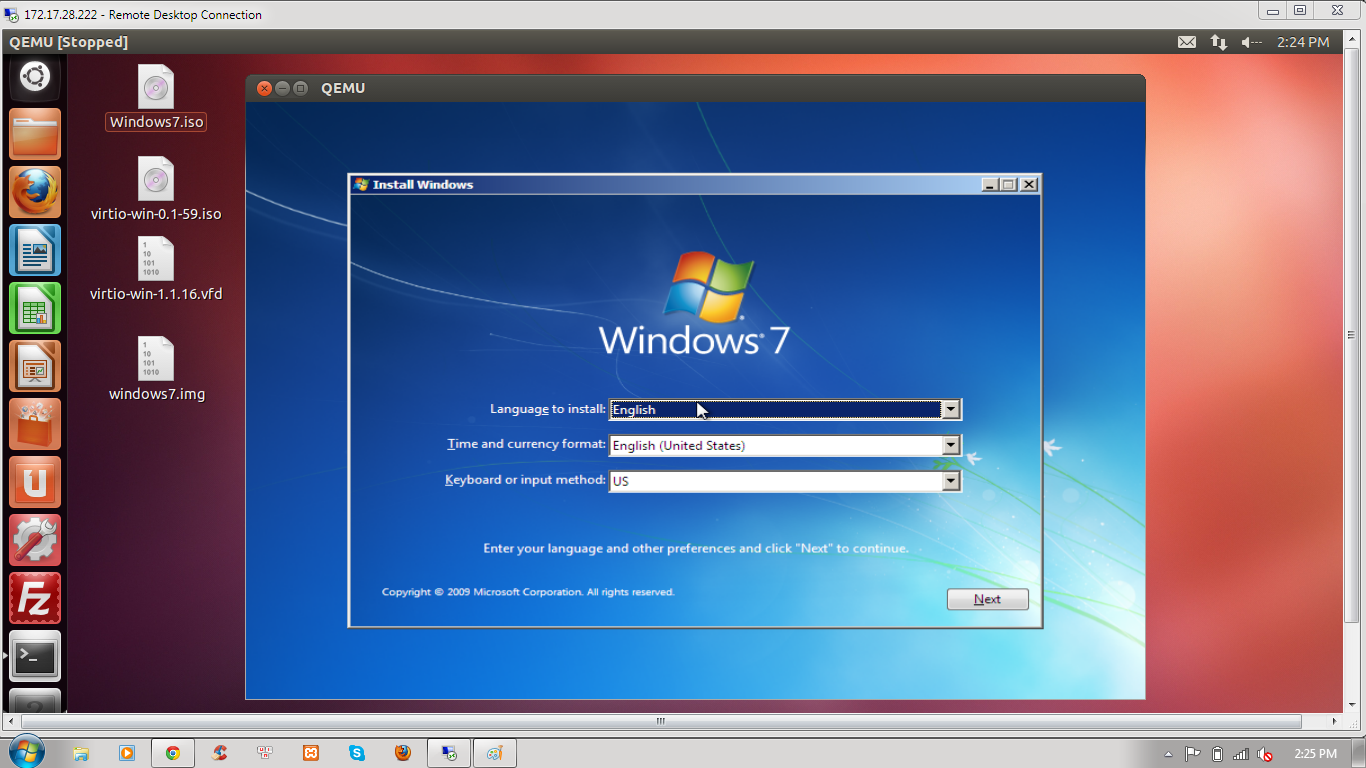Expand the Language to install dropdown

point(951,409)
